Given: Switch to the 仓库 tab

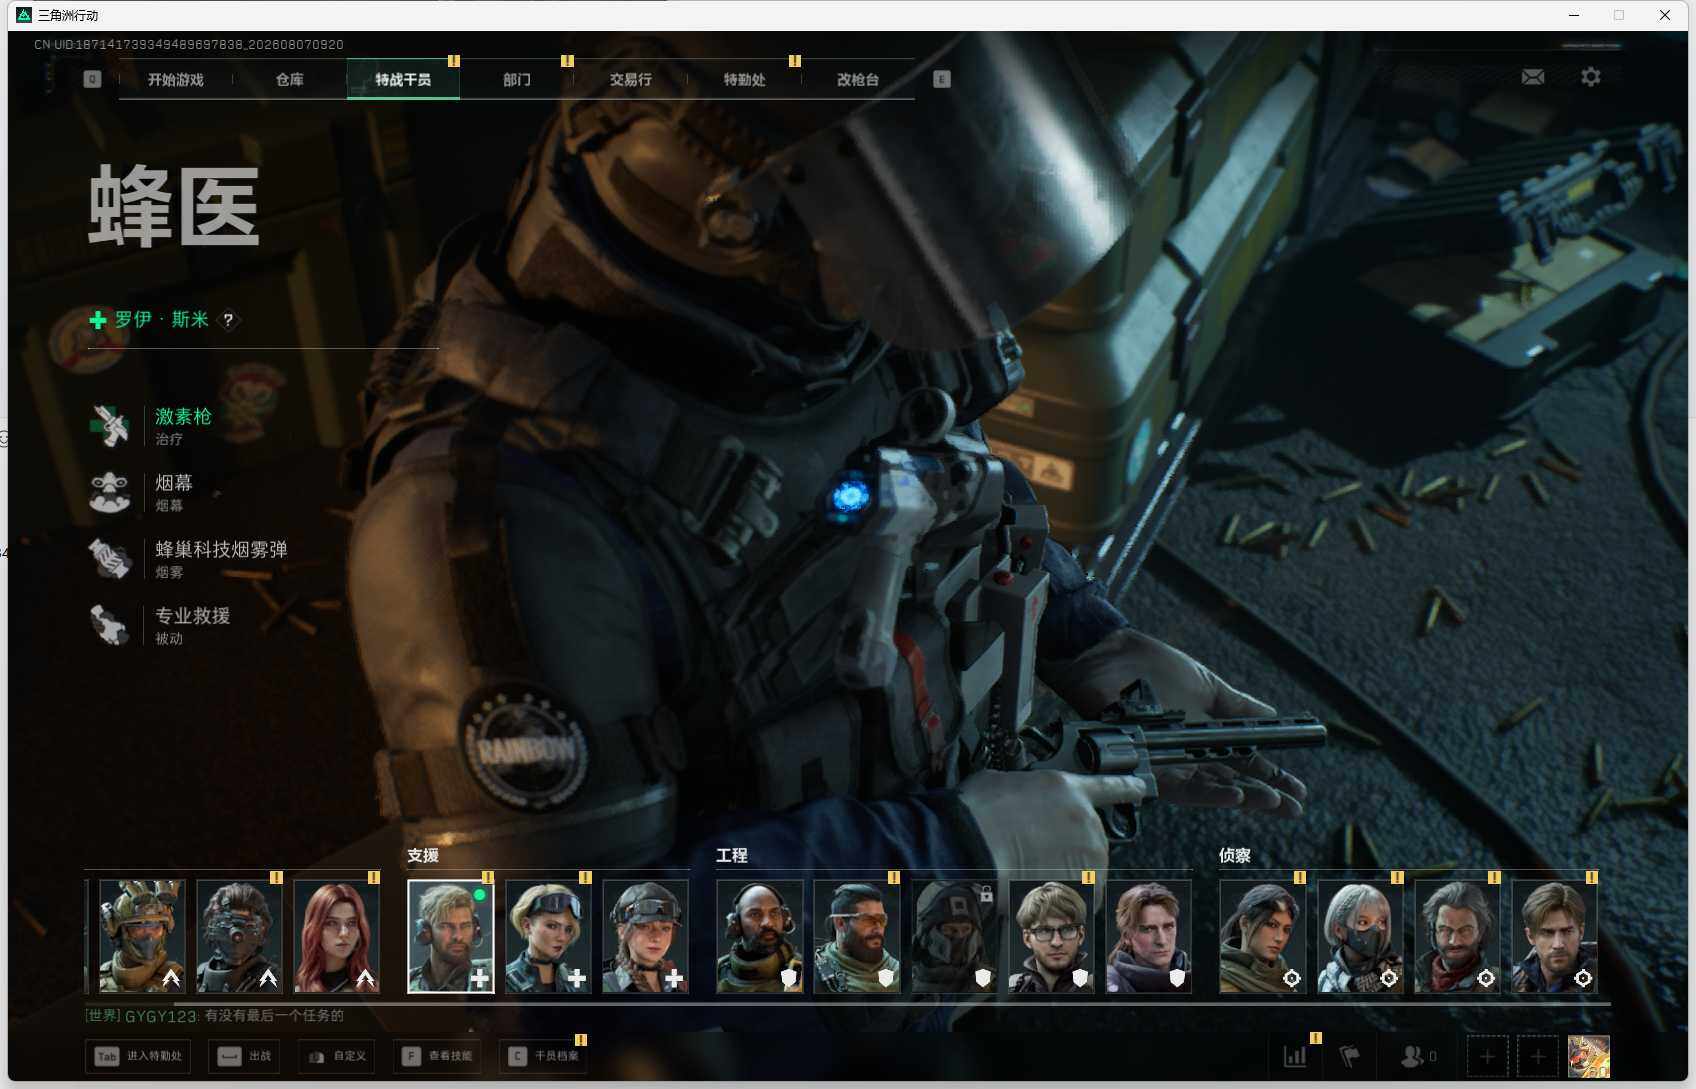Looking at the screenshot, I should (x=290, y=80).
